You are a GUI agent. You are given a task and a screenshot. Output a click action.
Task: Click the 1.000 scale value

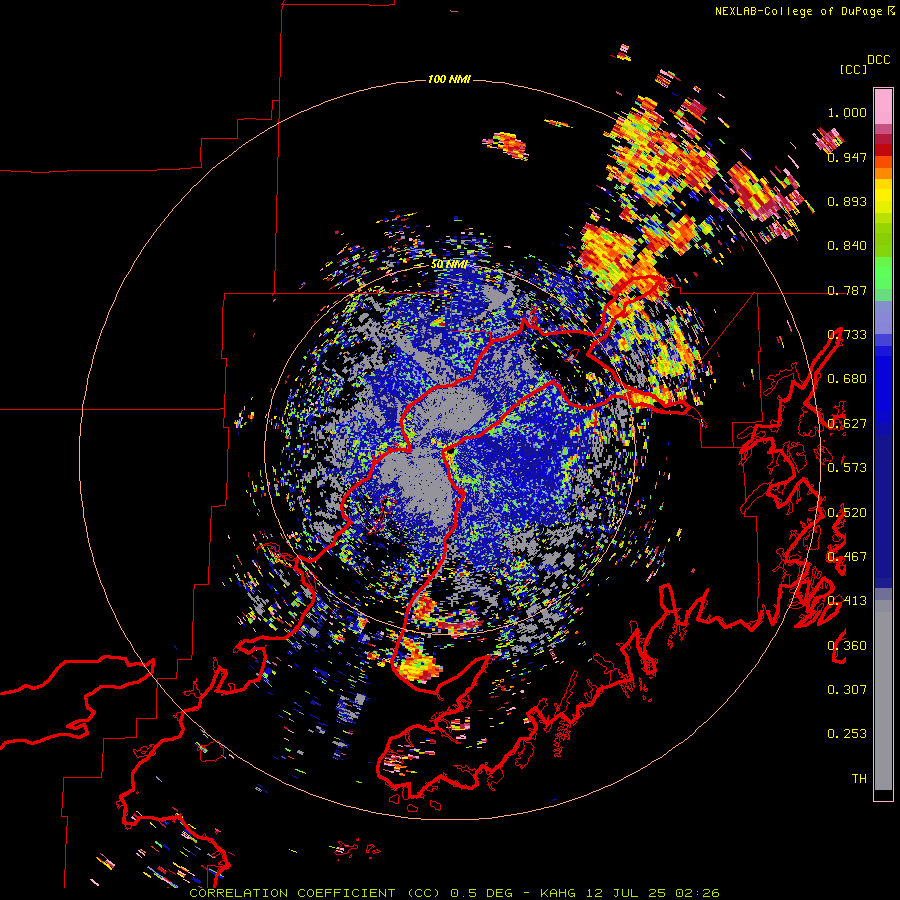(x=847, y=112)
